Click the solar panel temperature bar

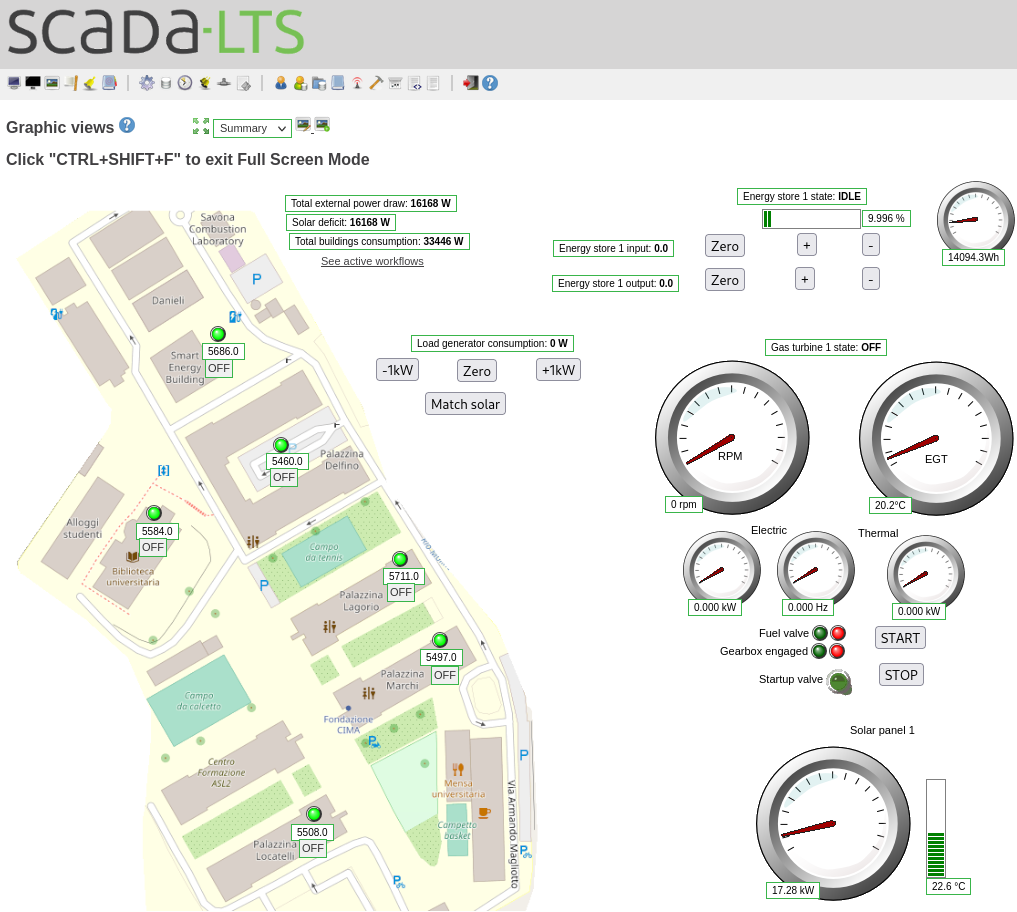coord(936,828)
